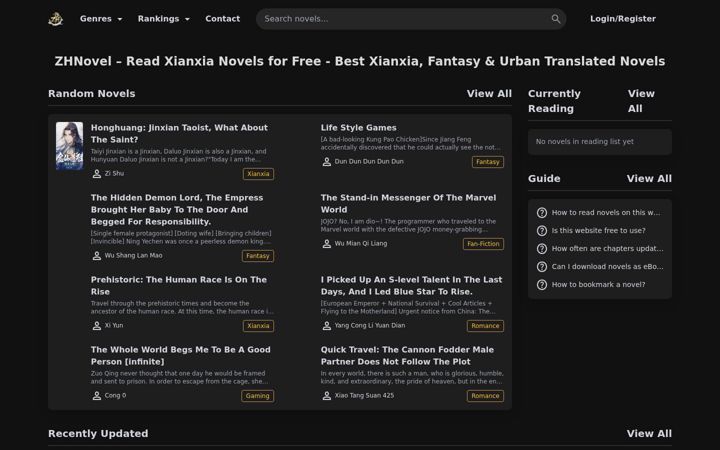Click question icon for 'How to read novels'

point(542,213)
